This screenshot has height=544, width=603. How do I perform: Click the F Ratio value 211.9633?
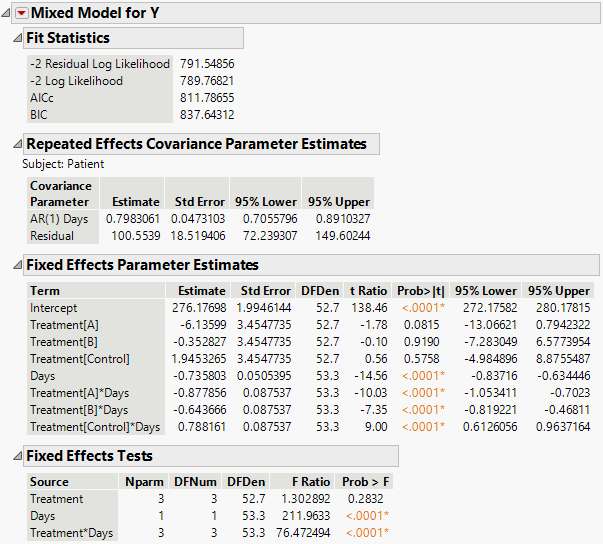pos(306,516)
